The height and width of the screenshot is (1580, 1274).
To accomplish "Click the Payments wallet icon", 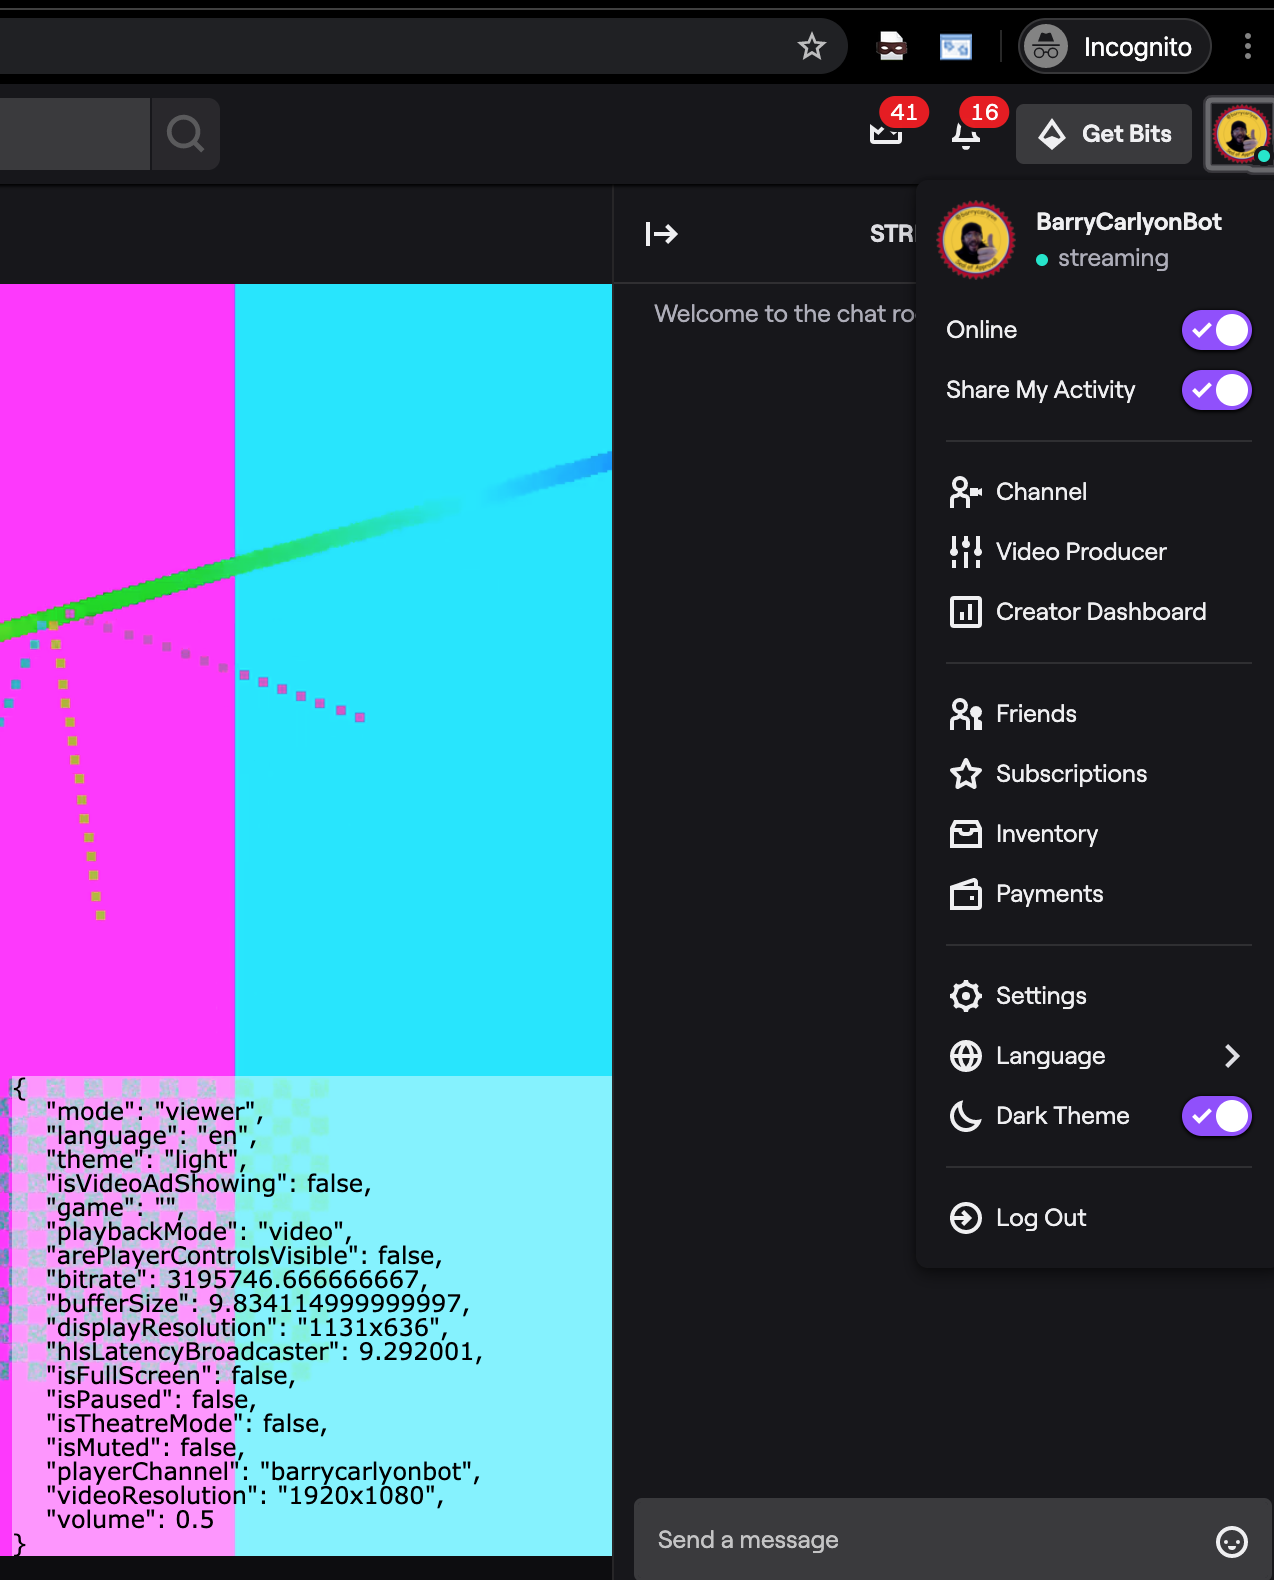I will pos(965,894).
